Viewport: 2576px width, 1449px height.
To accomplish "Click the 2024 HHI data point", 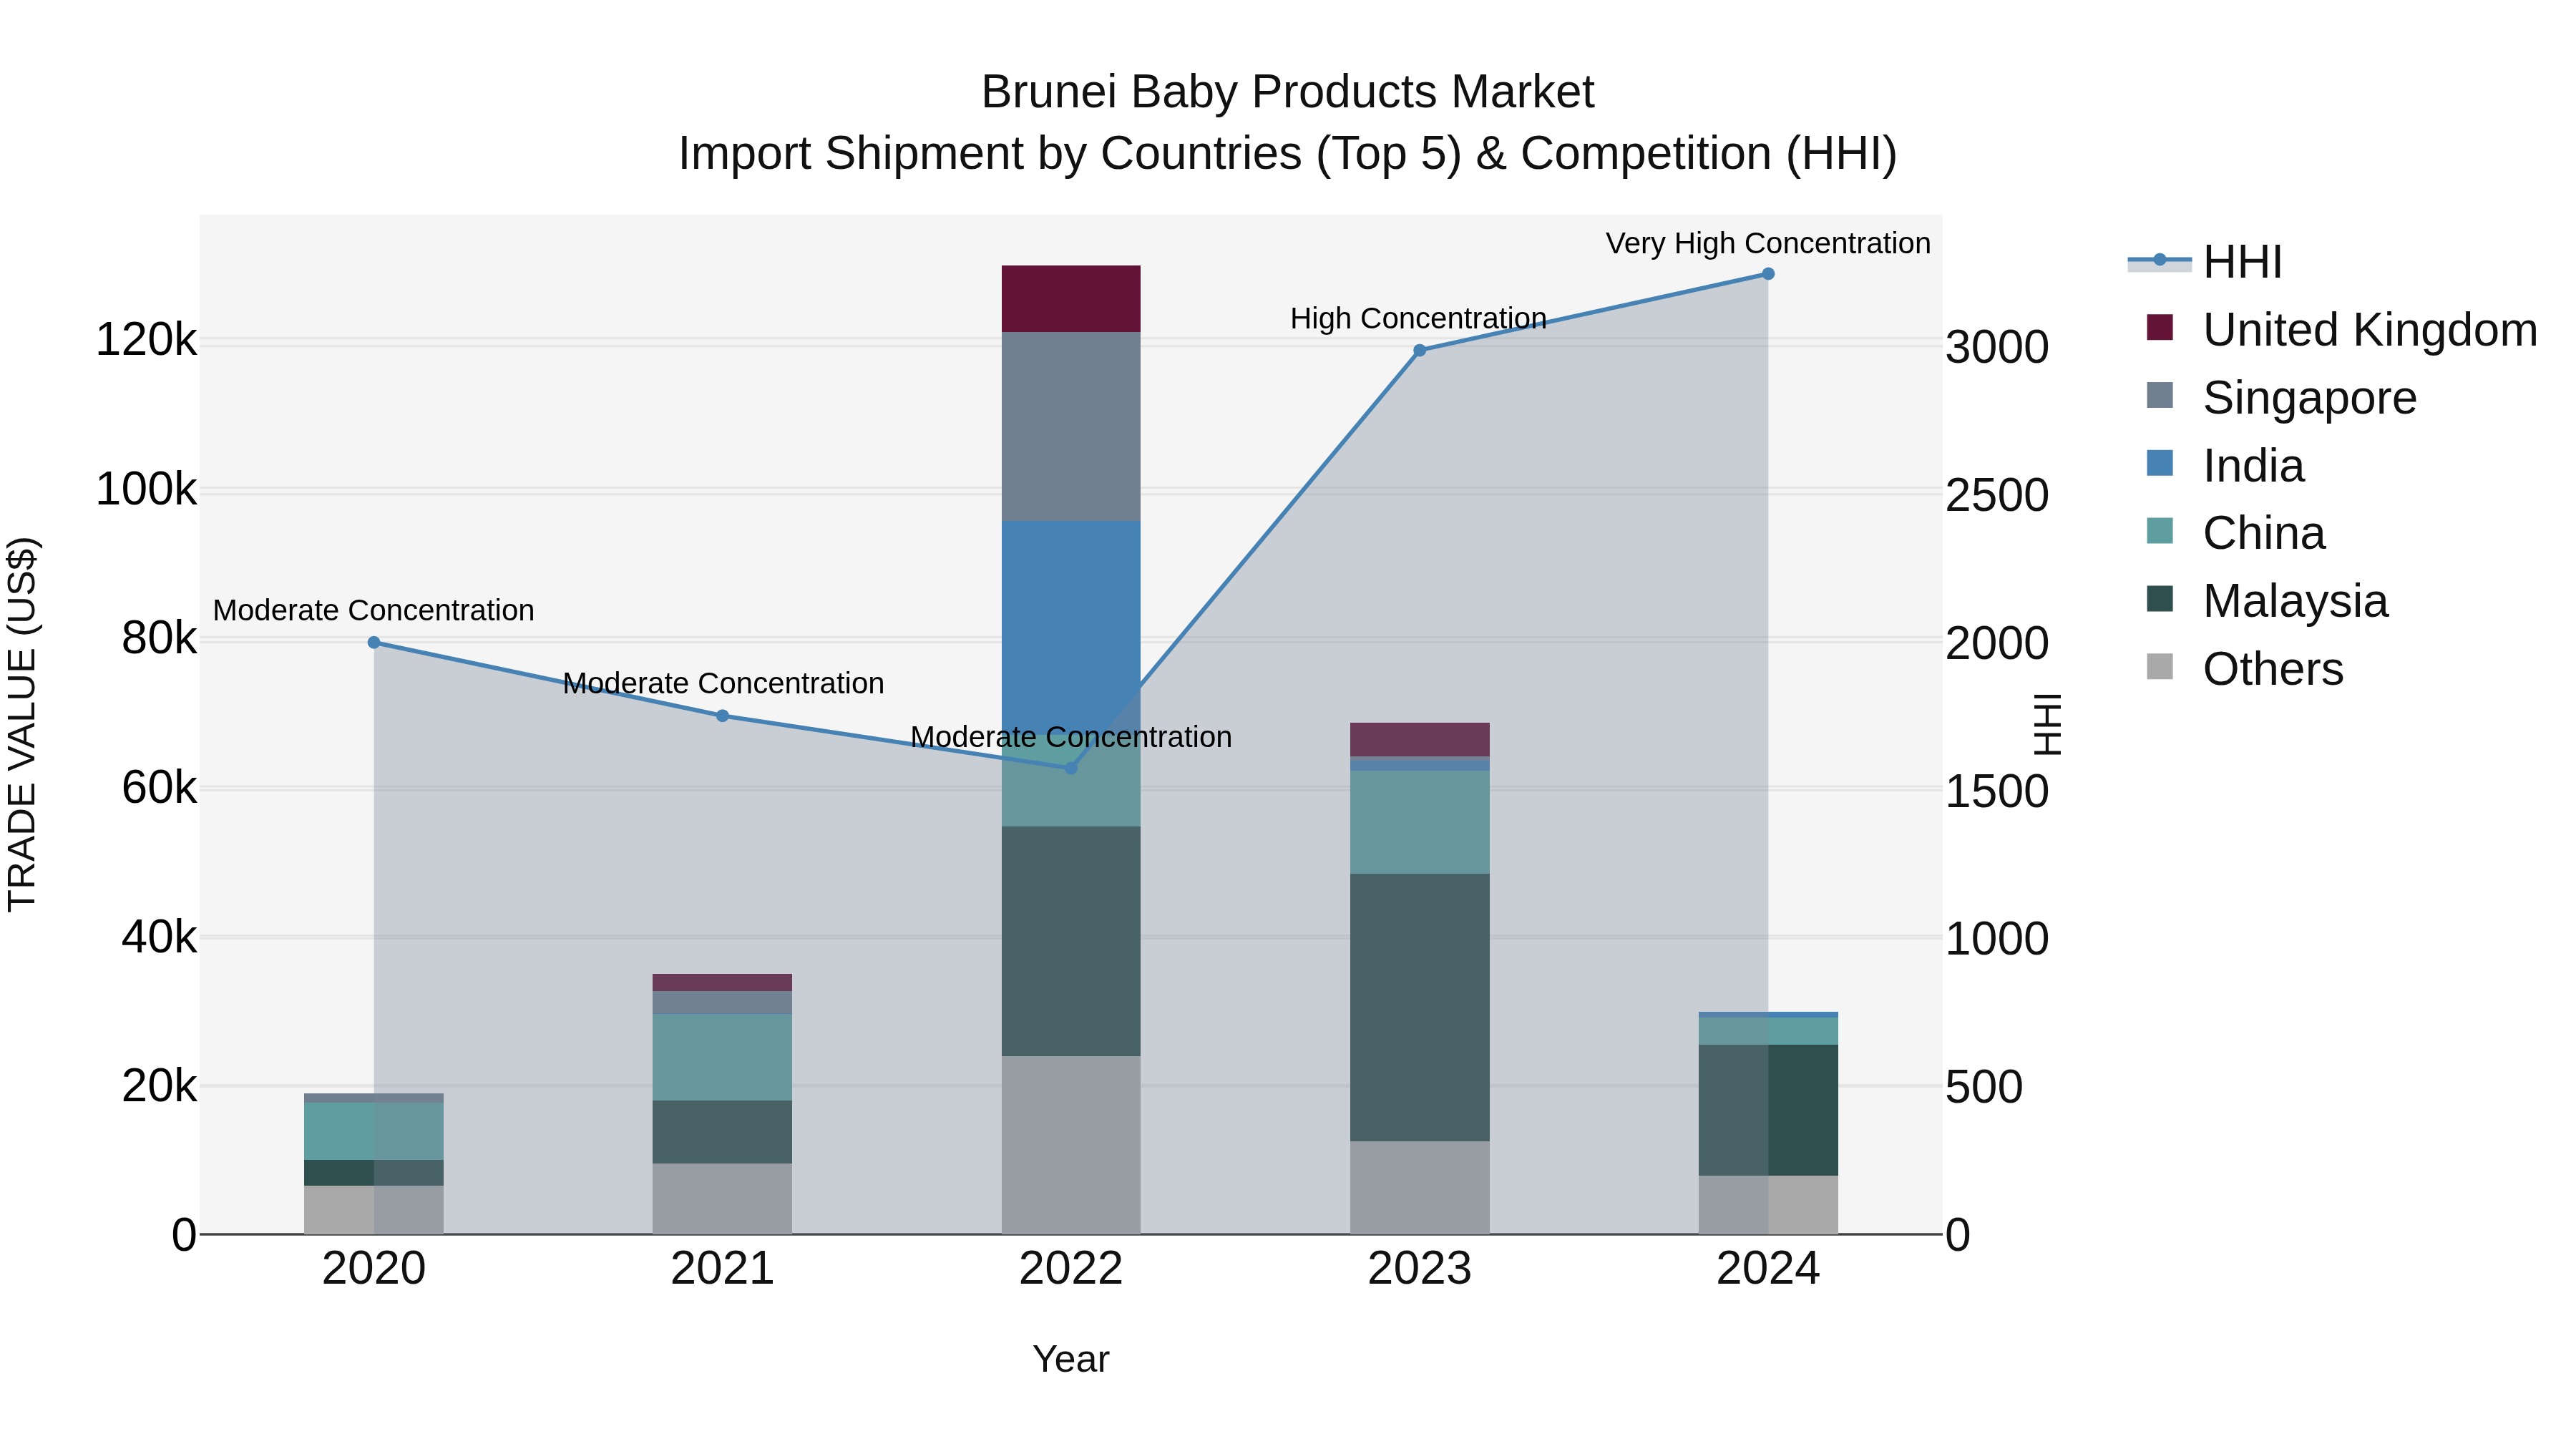I will pos(1768,274).
